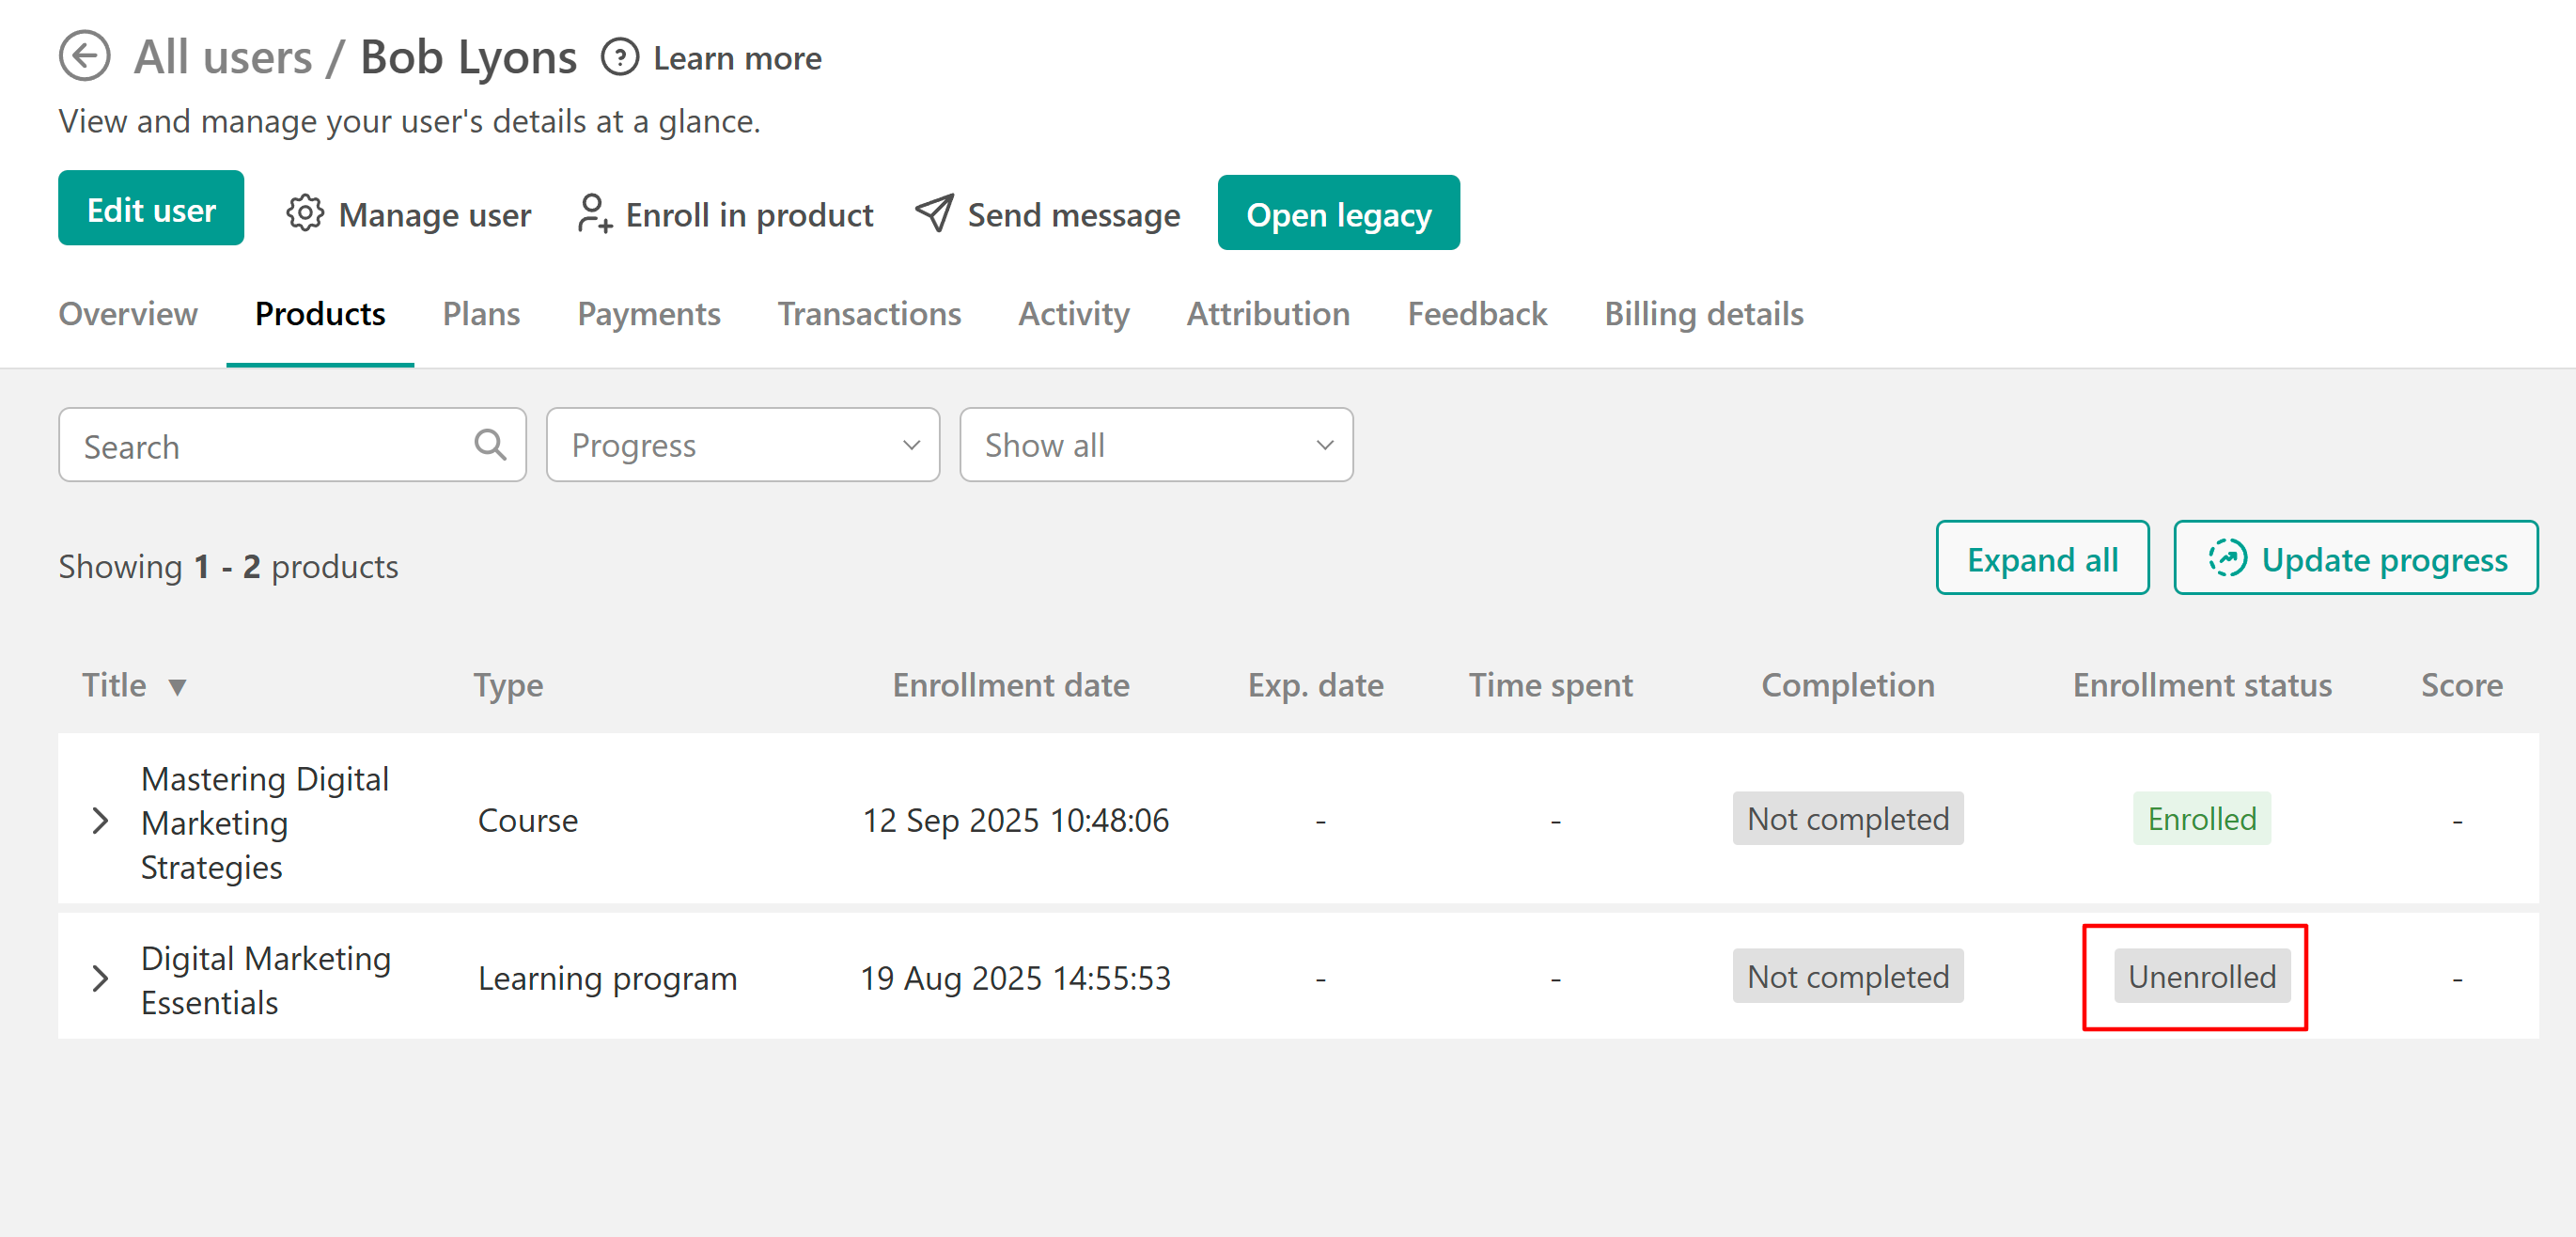This screenshot has height=1237, width=2576.
Task: Click the Unenrolled status badge
Action: 2201,976
